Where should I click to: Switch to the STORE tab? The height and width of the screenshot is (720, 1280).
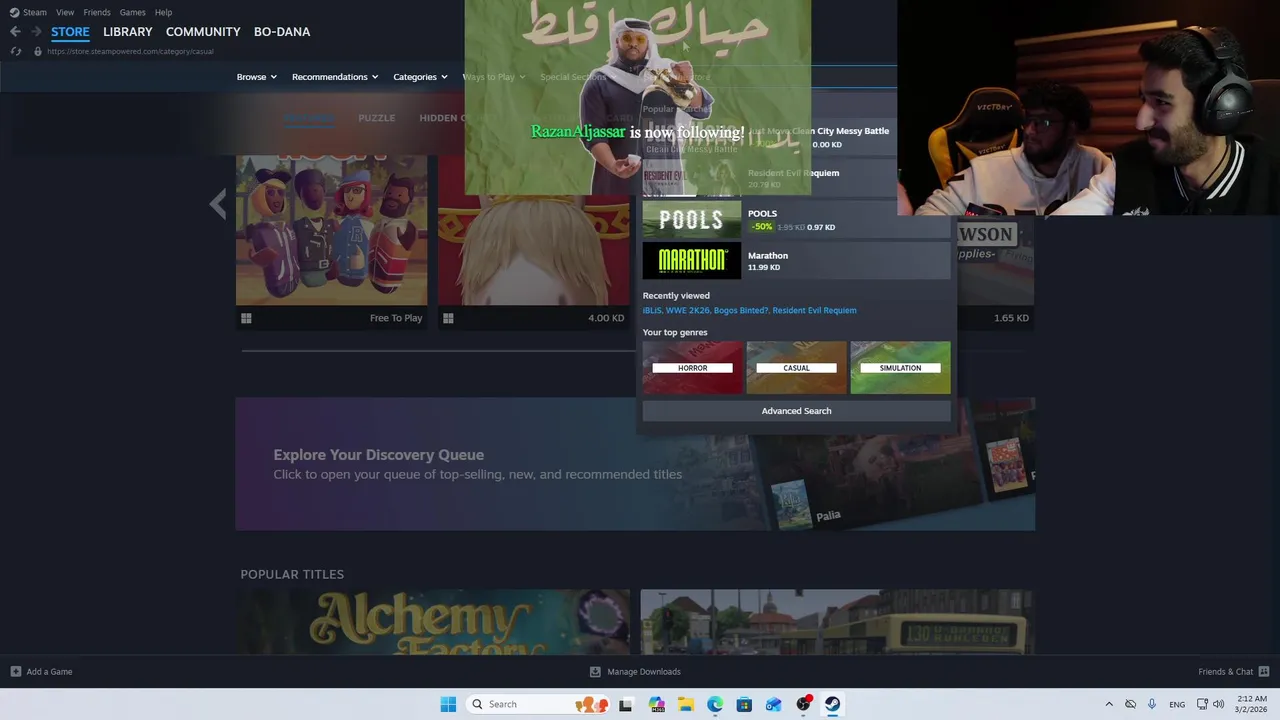[70, 32]
